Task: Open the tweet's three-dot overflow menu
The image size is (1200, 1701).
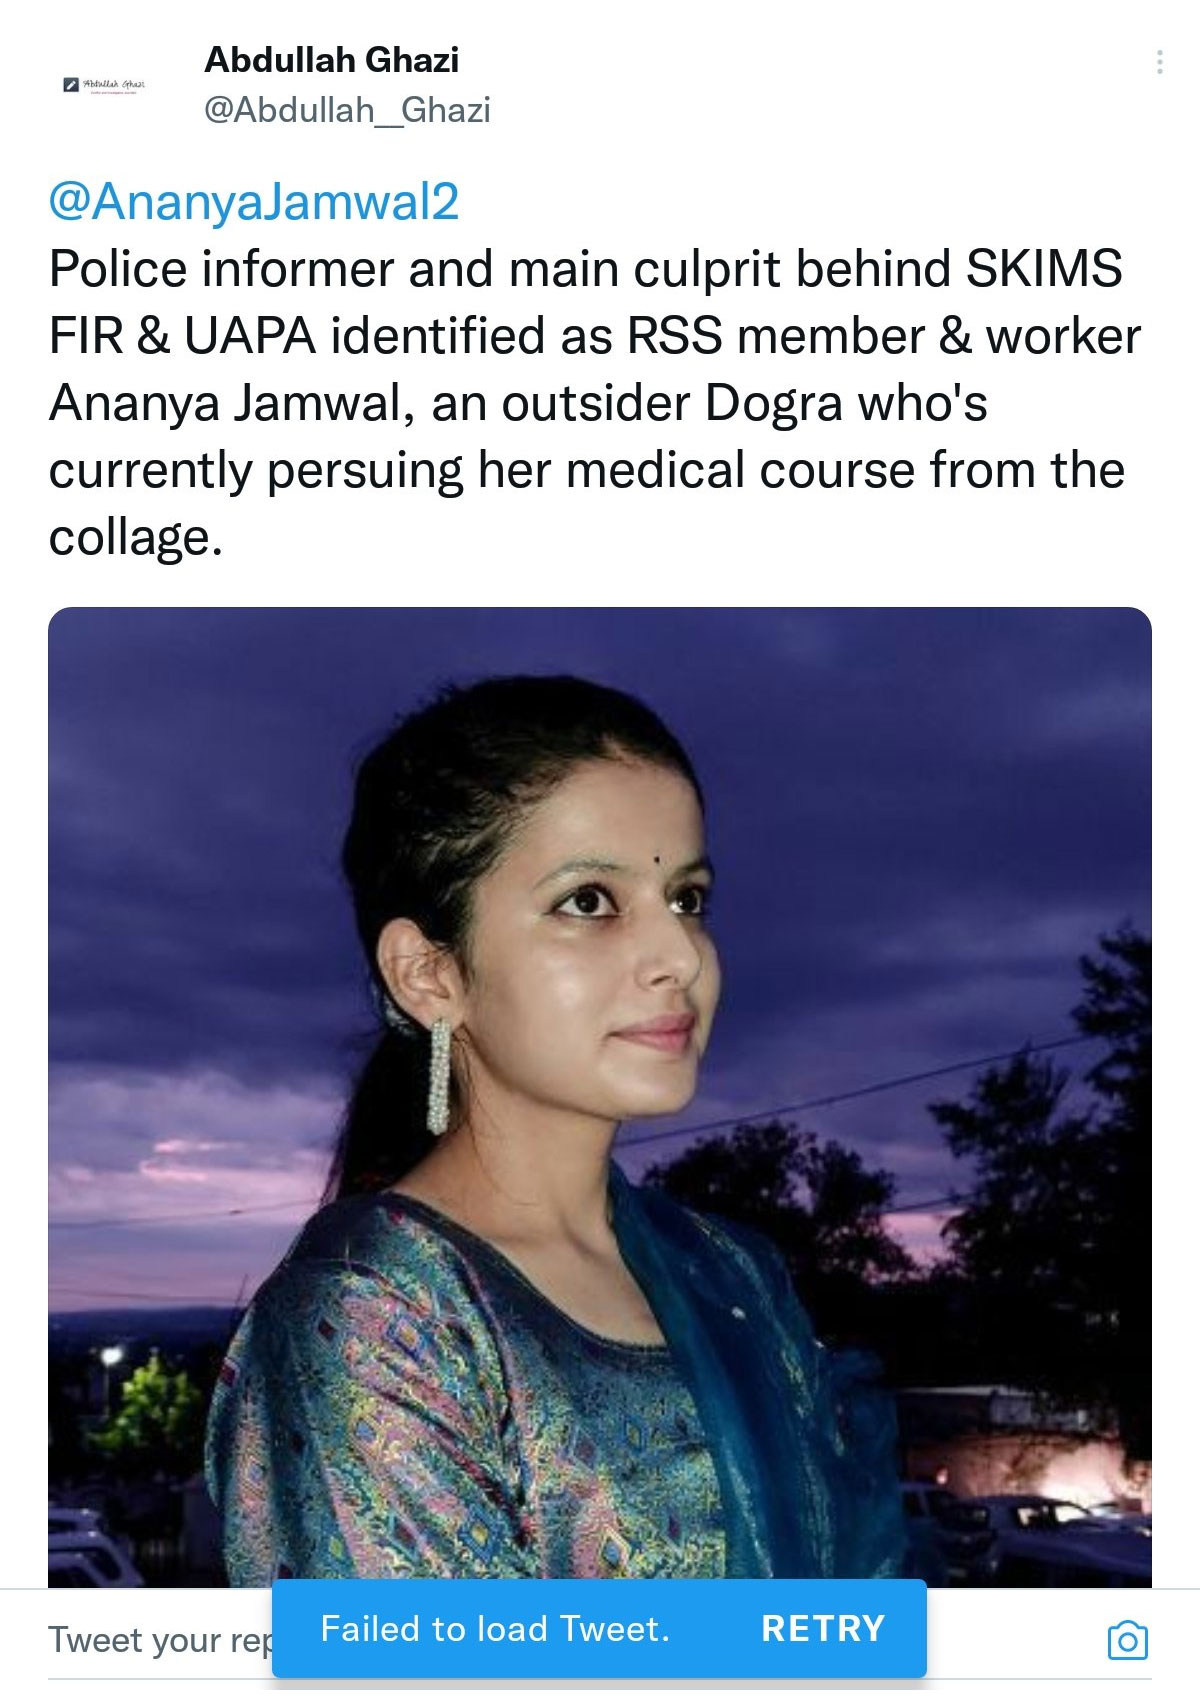Action: [x=1159, y=62]
